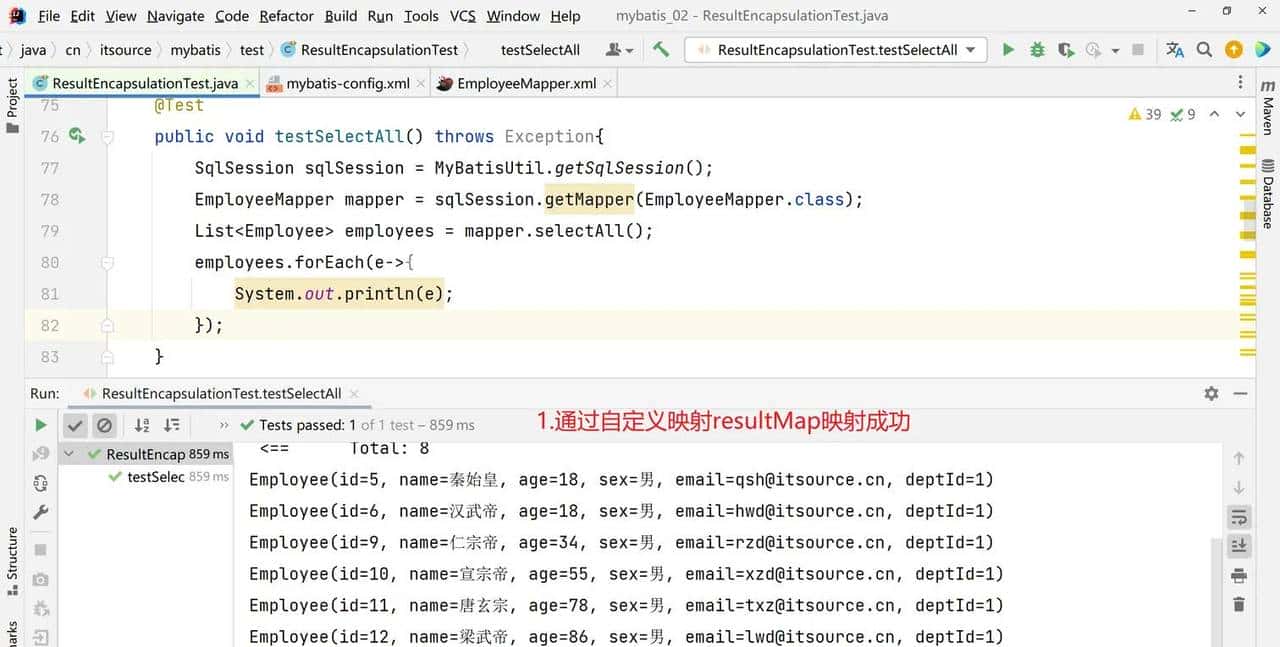Click mybatis in the breadcrumb bar
This screenshot has width=1280, height=647.
coord(196,49)
